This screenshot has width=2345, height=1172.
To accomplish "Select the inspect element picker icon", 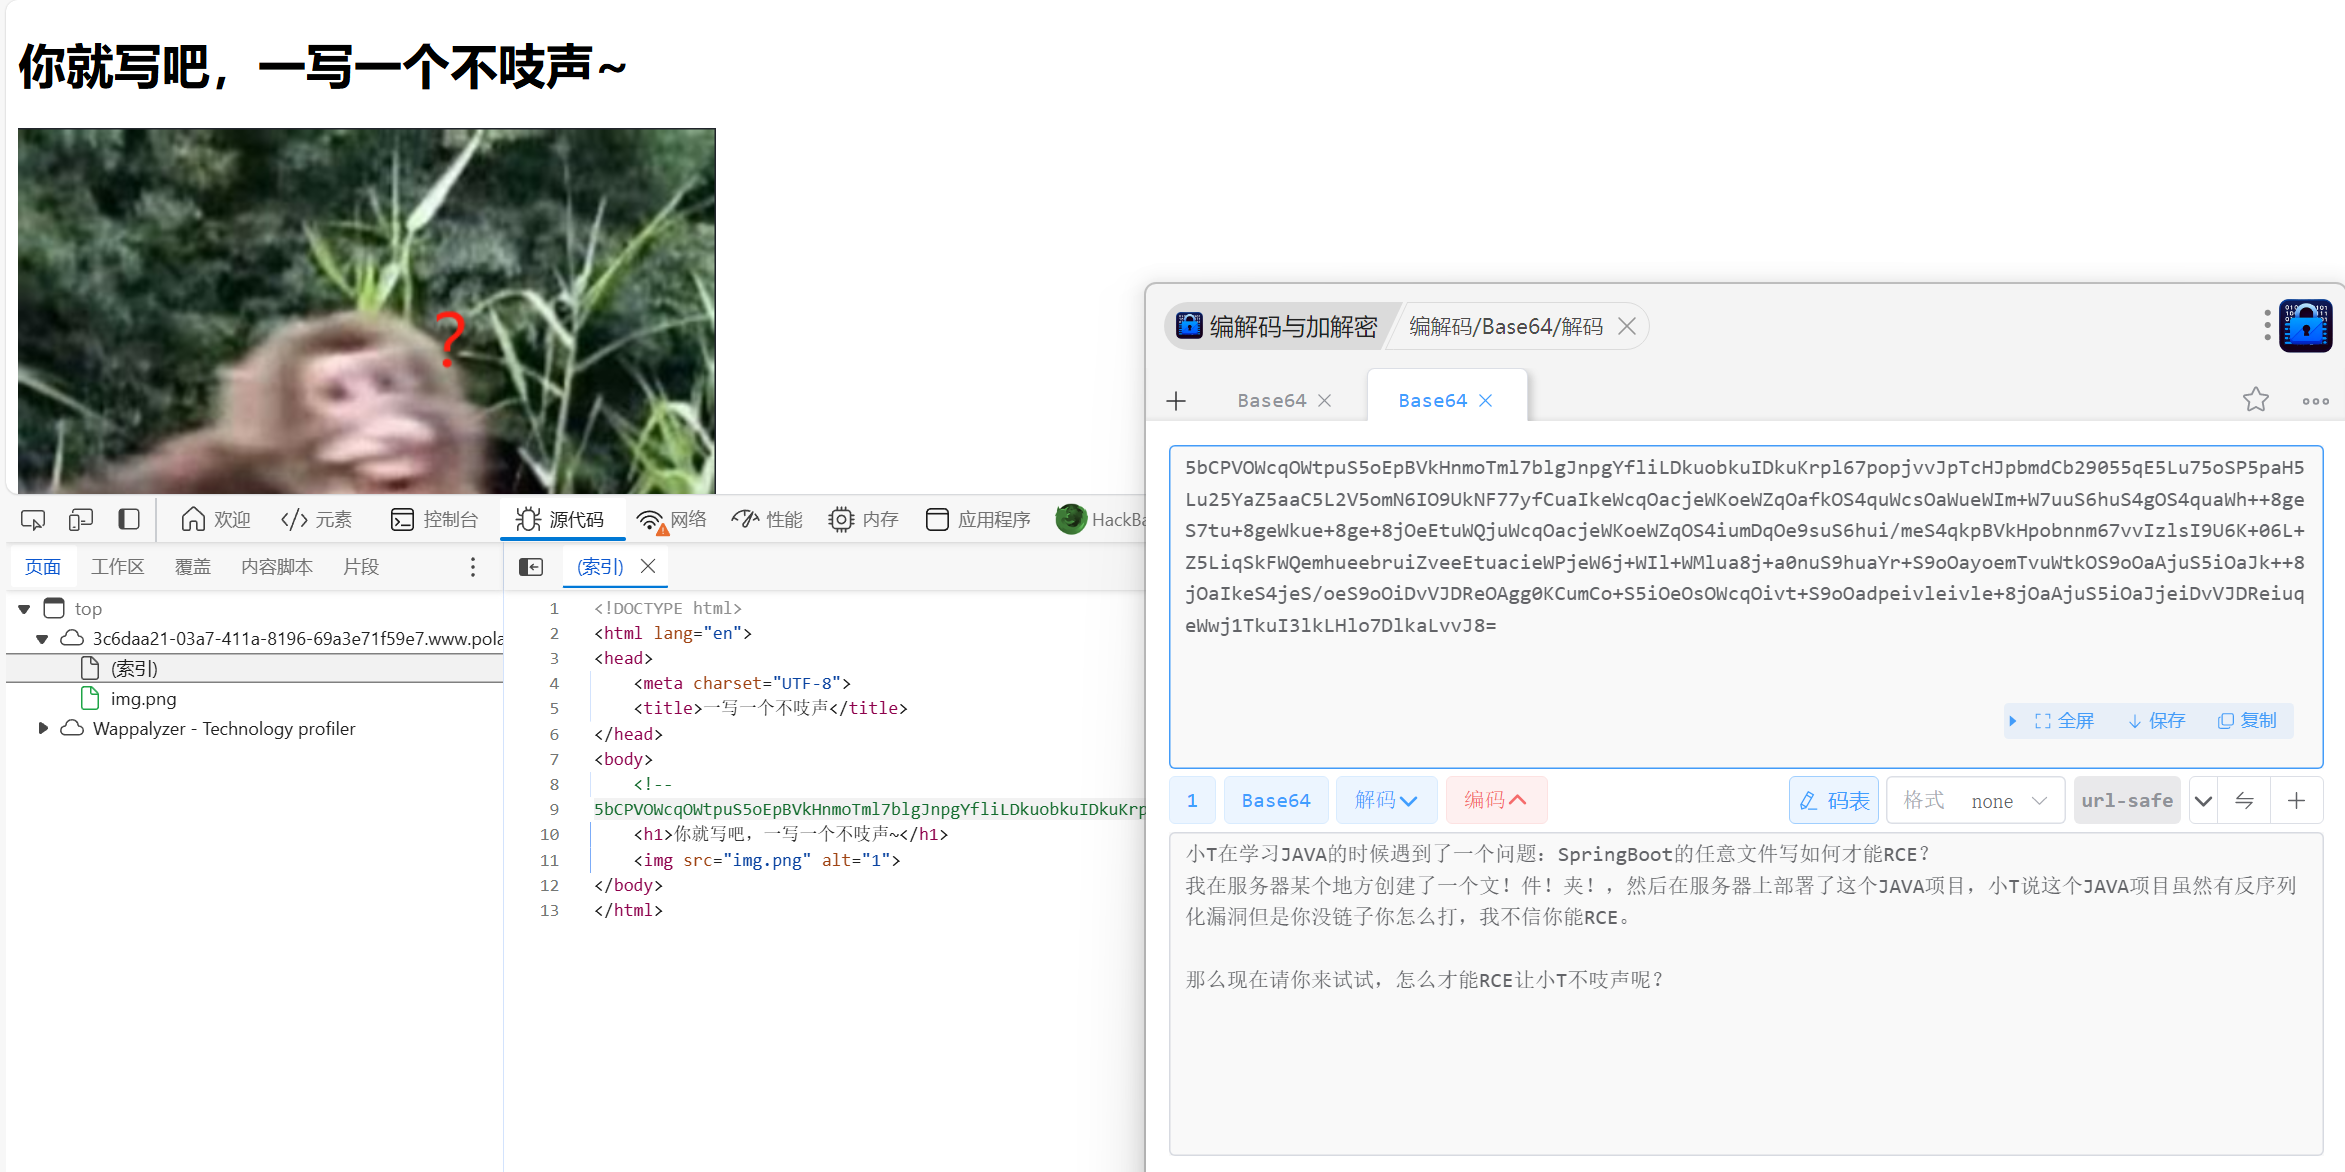I will coord(33,520).
